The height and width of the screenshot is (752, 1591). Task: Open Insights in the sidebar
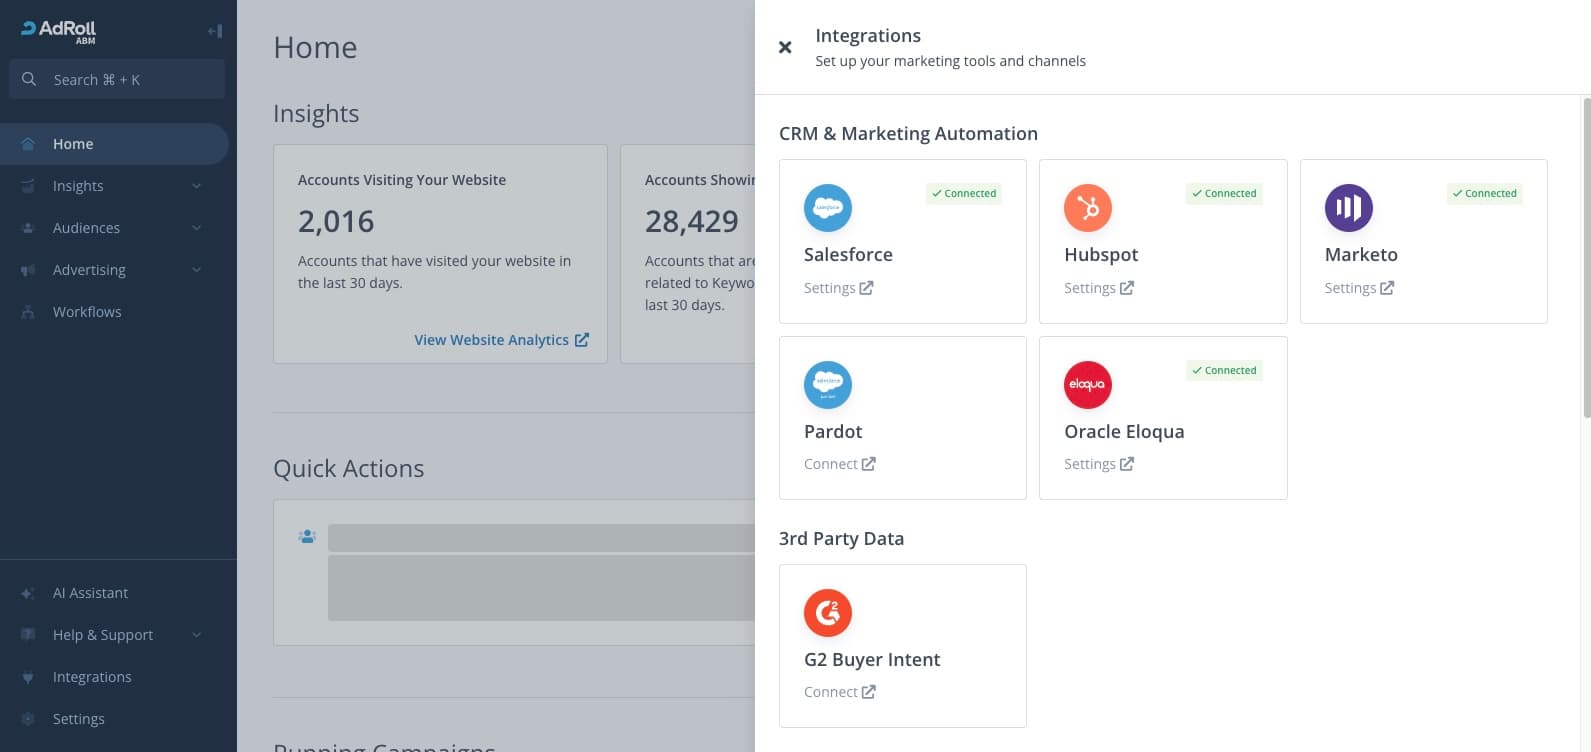point(78,186)
